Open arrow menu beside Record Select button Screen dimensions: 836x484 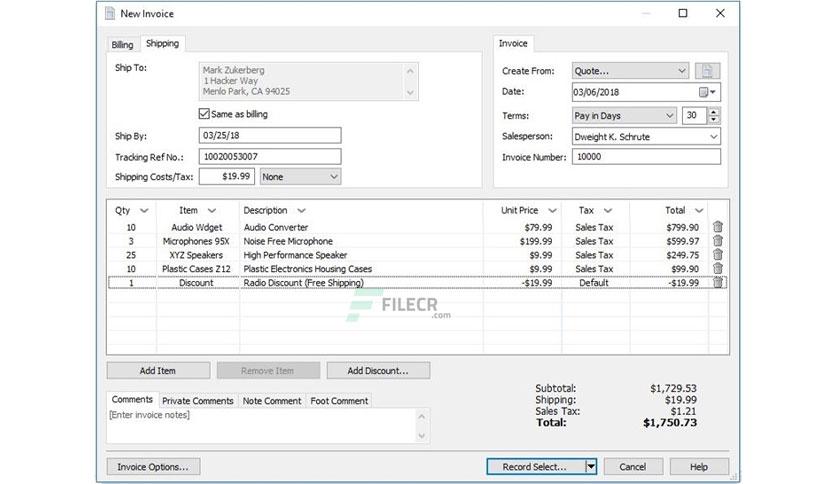tap(591, 466)
